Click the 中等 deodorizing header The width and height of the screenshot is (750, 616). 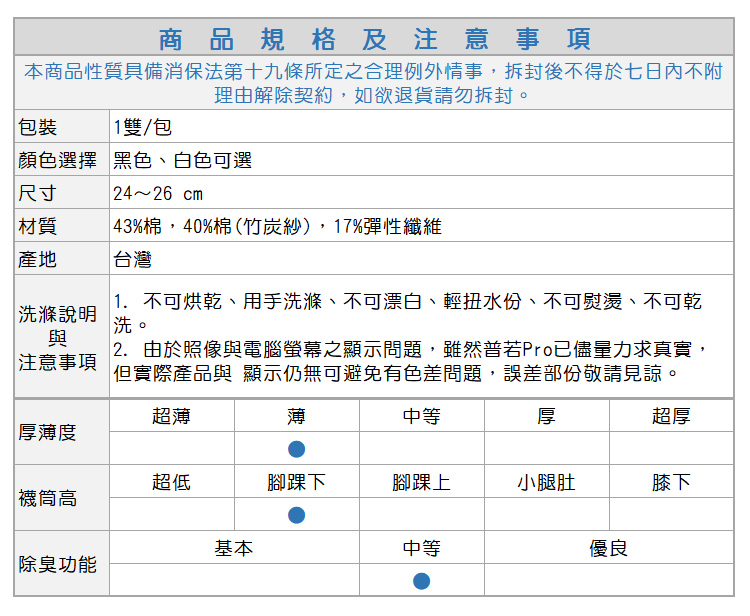421,548
